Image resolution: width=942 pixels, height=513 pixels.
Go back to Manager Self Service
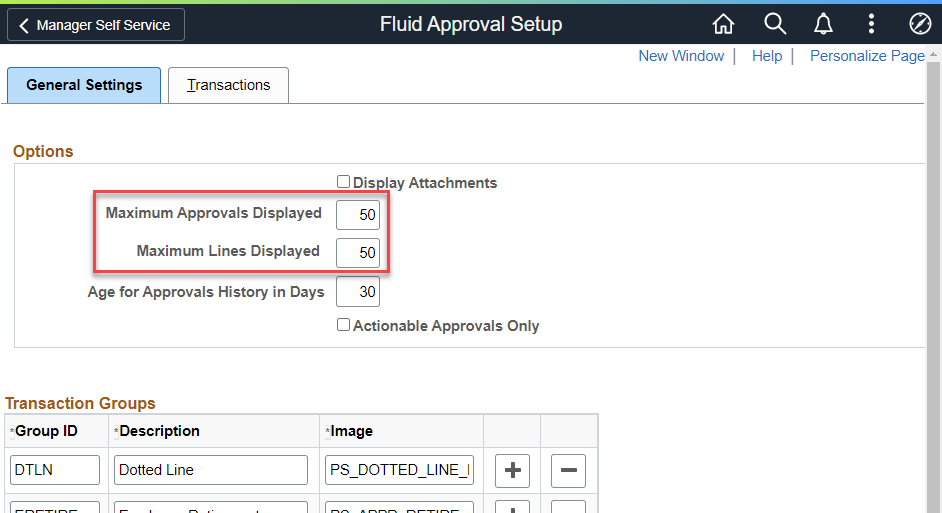pyautogui.click(x=96, y=25)
